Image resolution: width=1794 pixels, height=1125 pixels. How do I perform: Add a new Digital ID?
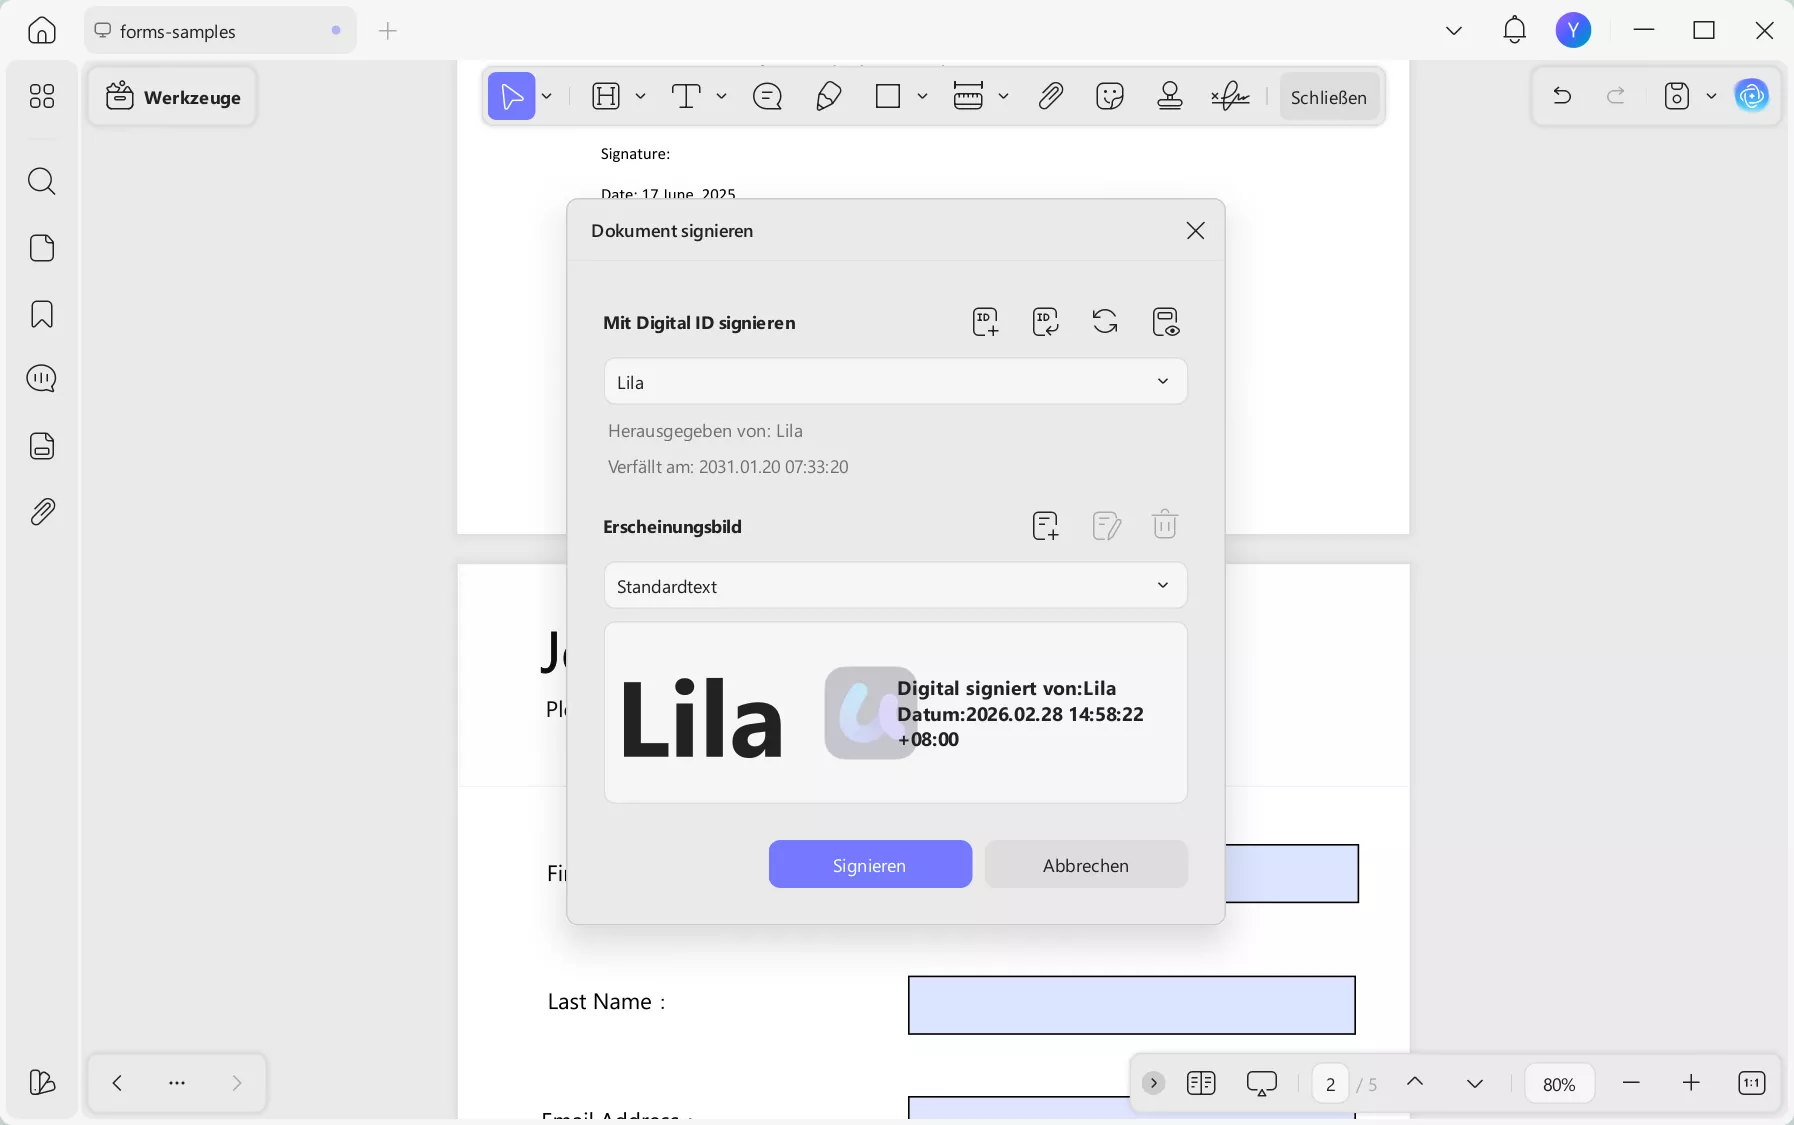click(984, 322)
